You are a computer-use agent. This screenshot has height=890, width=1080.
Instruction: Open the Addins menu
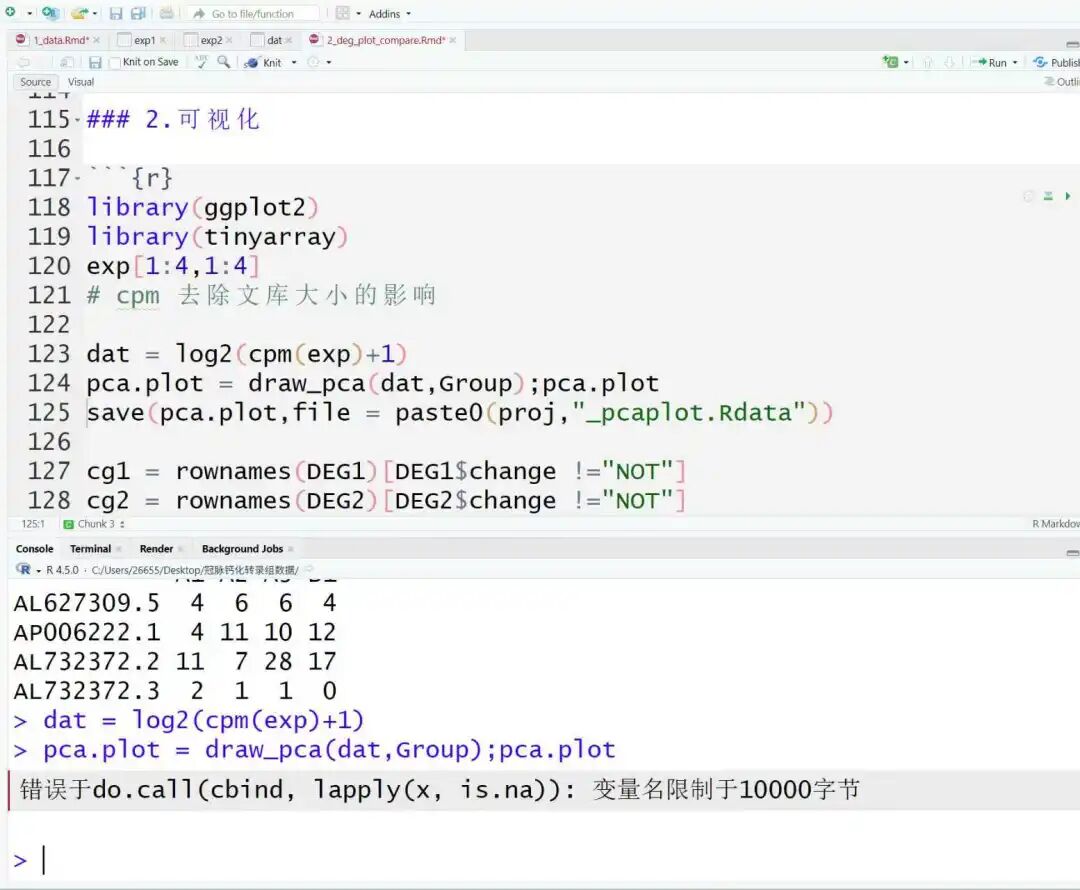tap(389, 14)
